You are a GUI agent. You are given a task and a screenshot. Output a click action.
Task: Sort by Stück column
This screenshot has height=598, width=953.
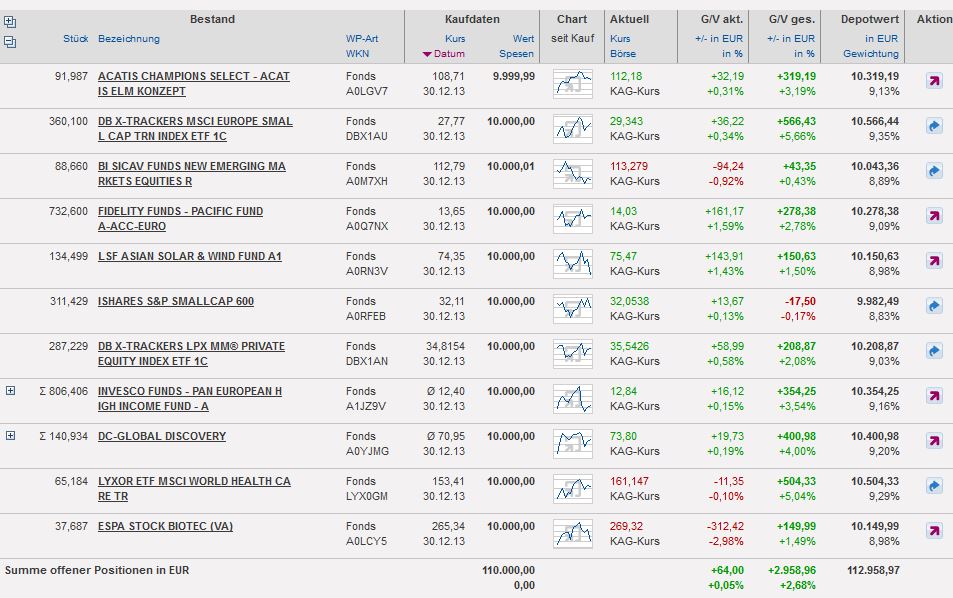(75, 38)
